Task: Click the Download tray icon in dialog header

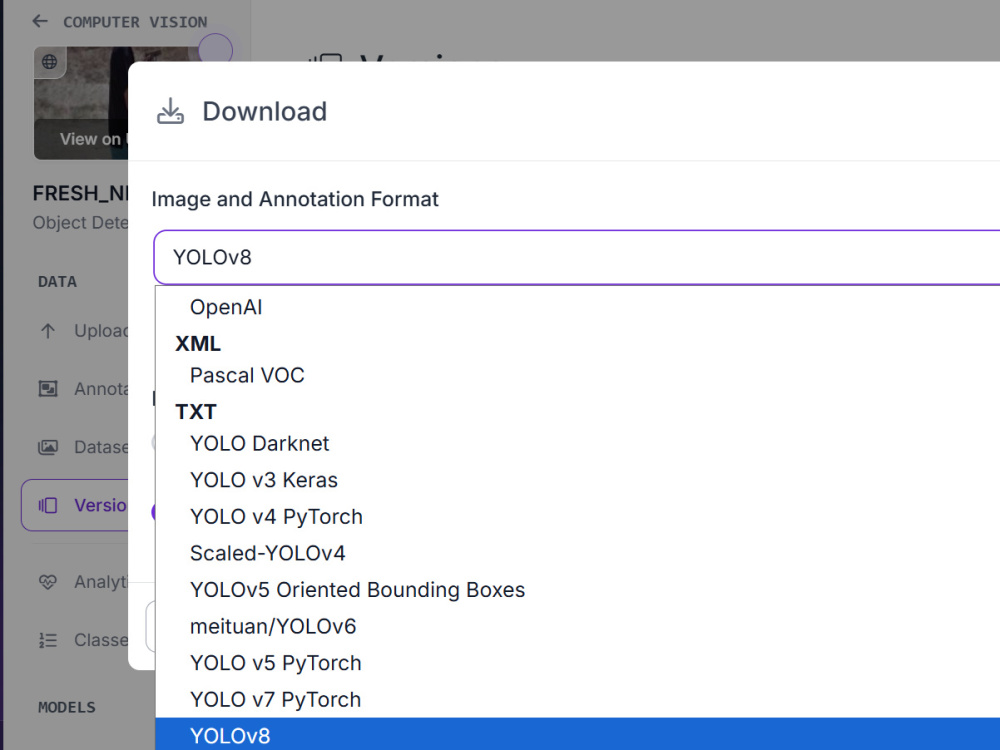Action: [x=170, y=111]
